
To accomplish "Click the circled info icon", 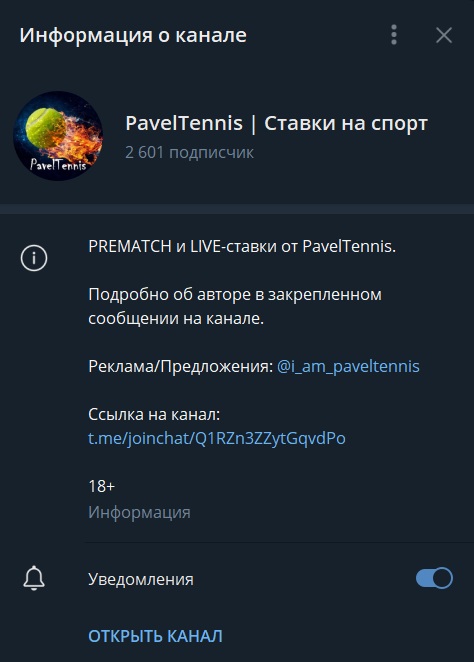I will click(34, 258).
